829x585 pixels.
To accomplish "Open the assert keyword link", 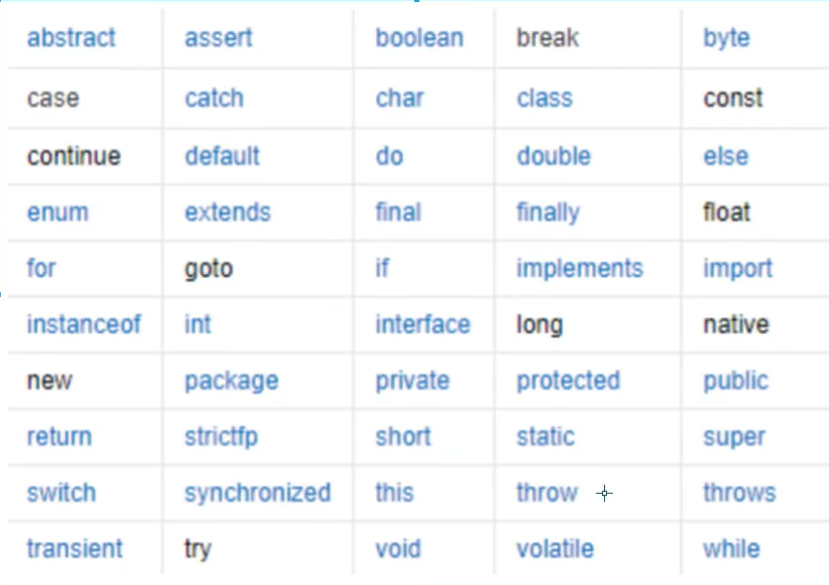I will [218, 38].
